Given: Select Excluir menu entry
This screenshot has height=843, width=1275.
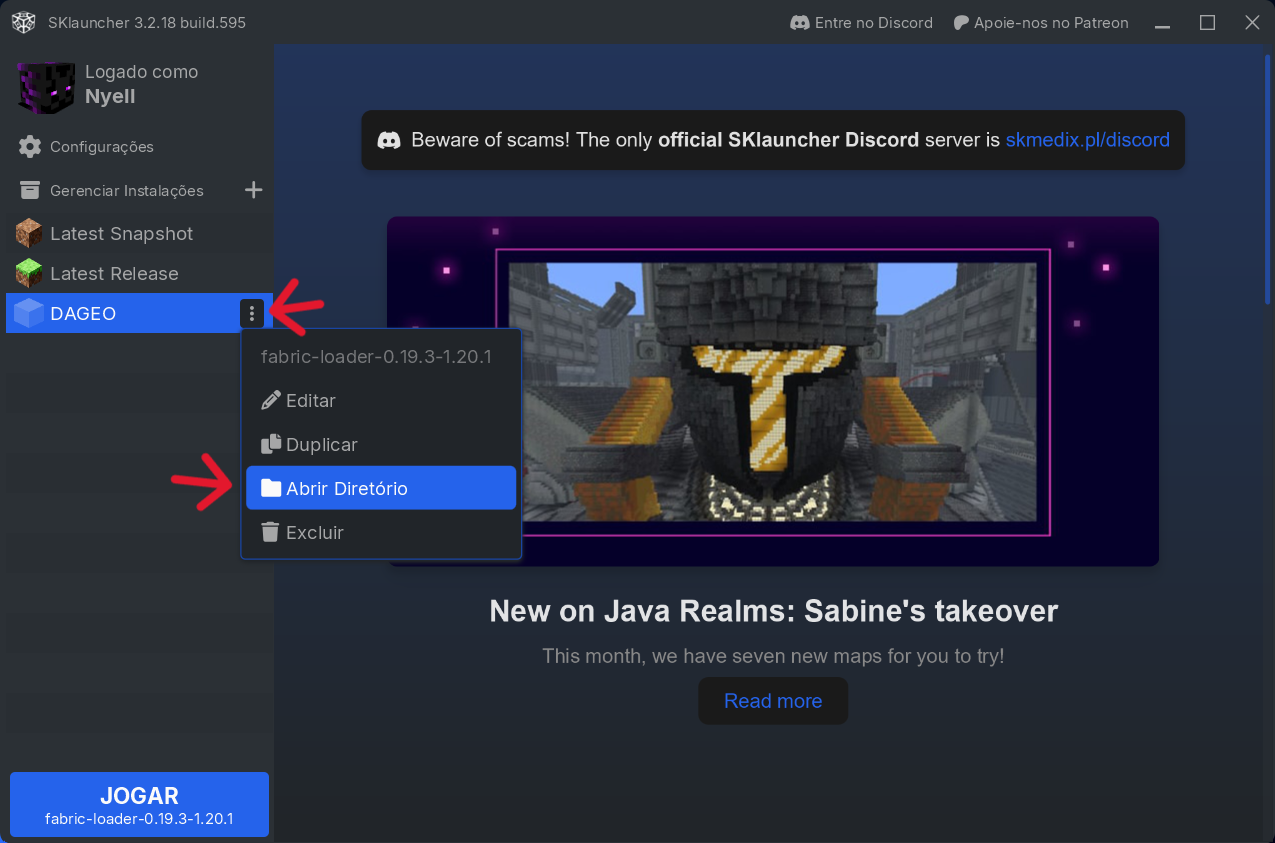Looking at the screenshot, I should [381, 532].
